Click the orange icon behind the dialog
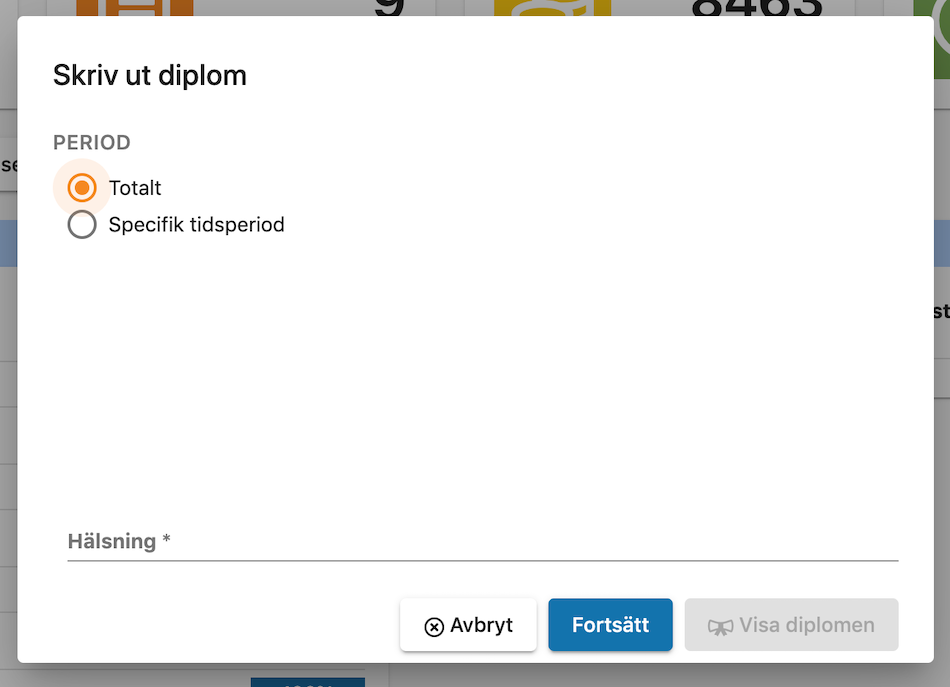This screenshot has height=687, width=950. pyautogui.click(x=135, y=8)
